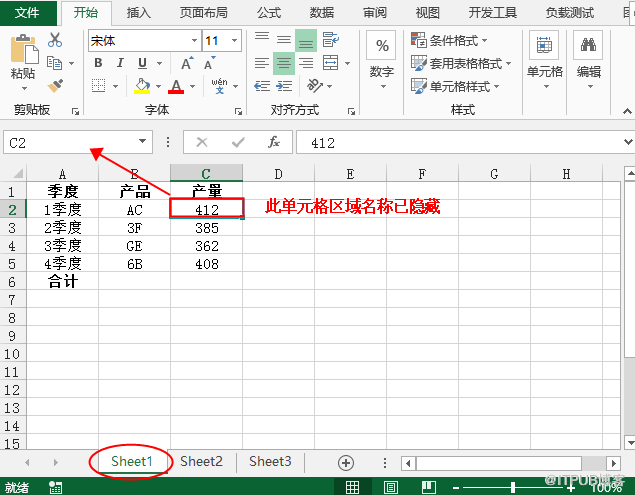The height and width of the screenshot is (495, 635).
Task: Toggle Italic formatting
Action: coord(120,63)
